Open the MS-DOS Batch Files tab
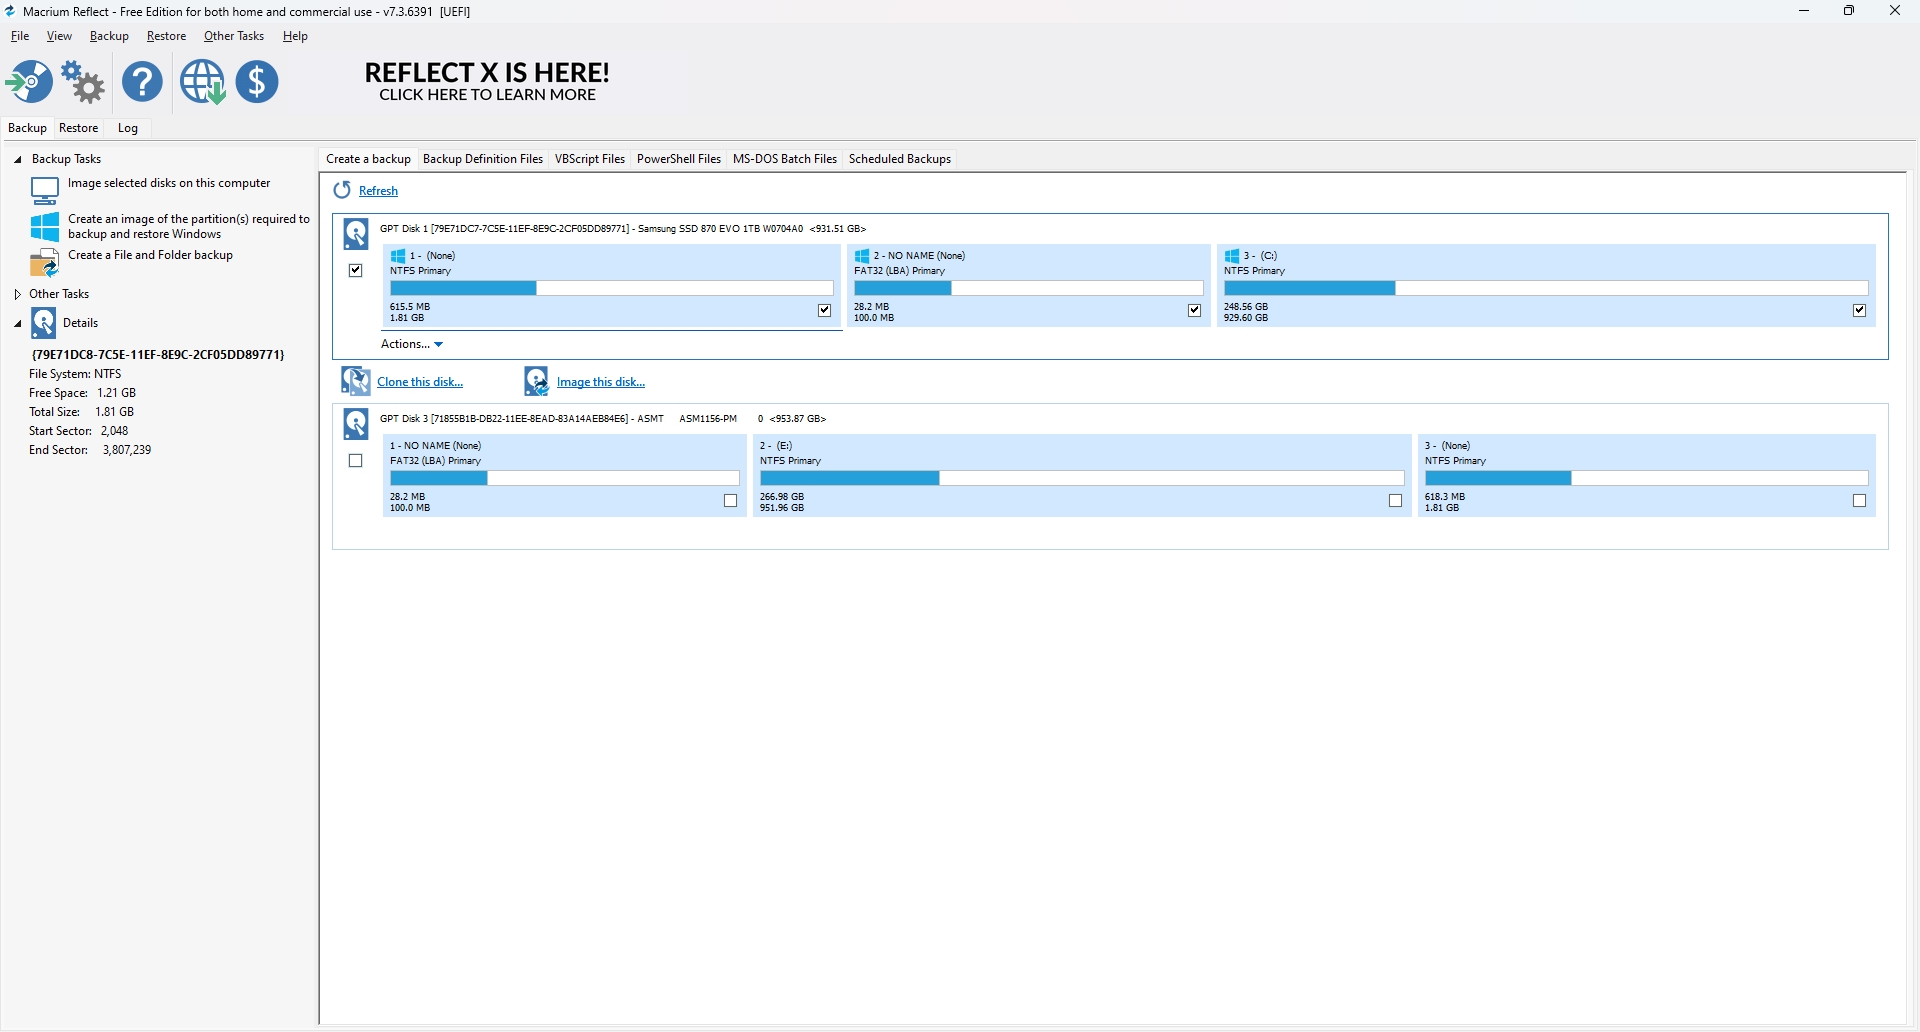1920x1032 pixels. point(785,159)
